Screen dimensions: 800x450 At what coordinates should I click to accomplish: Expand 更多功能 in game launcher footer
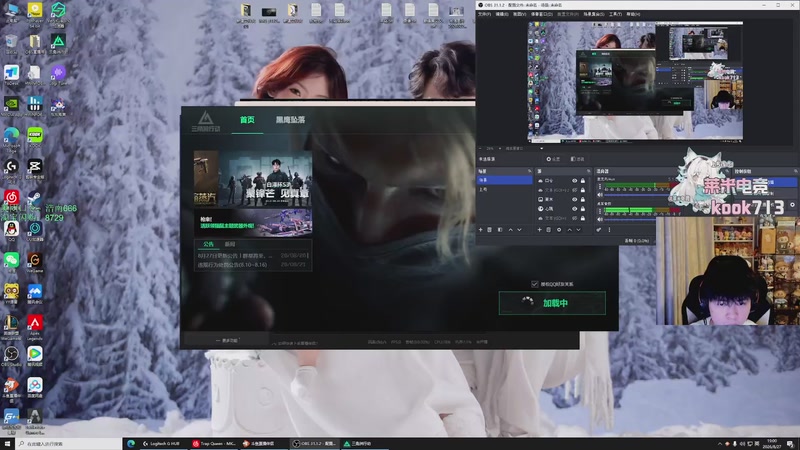point(227,340)
